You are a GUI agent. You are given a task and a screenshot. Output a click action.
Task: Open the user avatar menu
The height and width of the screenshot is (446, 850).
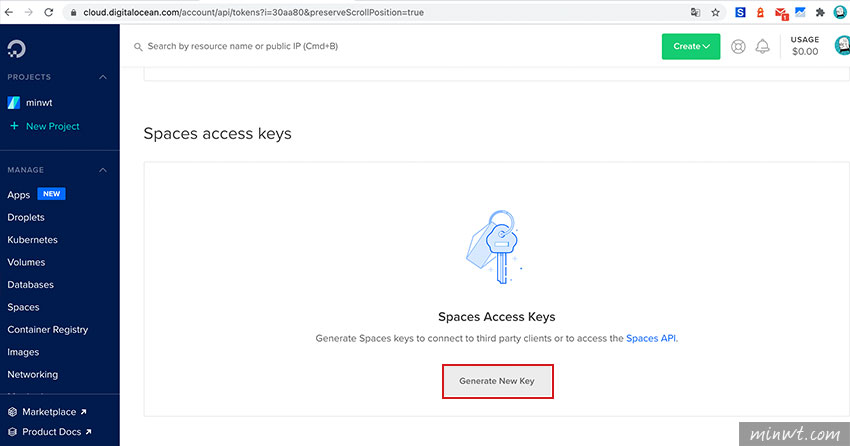[842, 46]
